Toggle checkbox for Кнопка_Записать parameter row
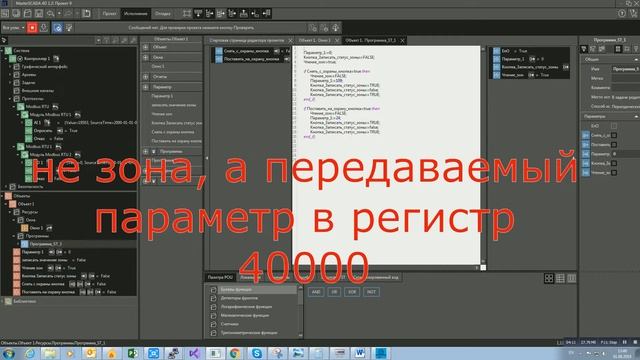 (614, 163)
